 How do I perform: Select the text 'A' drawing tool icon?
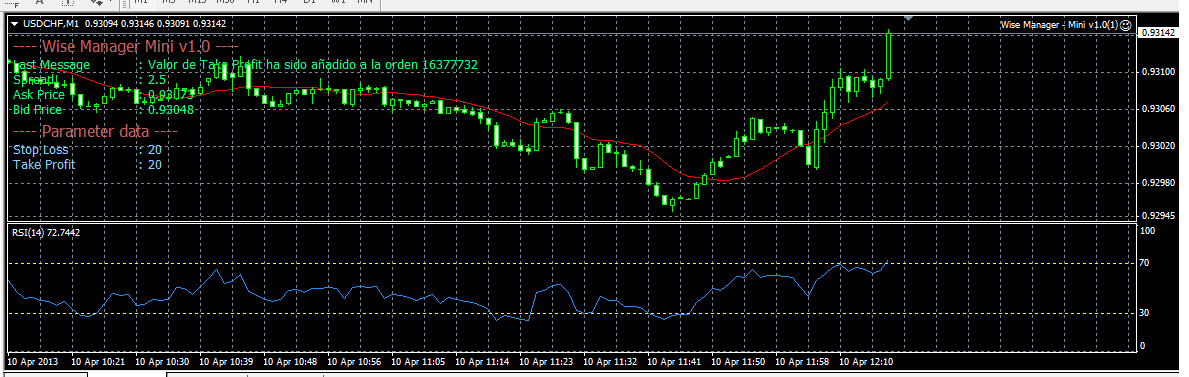click(x=39, y=3)
